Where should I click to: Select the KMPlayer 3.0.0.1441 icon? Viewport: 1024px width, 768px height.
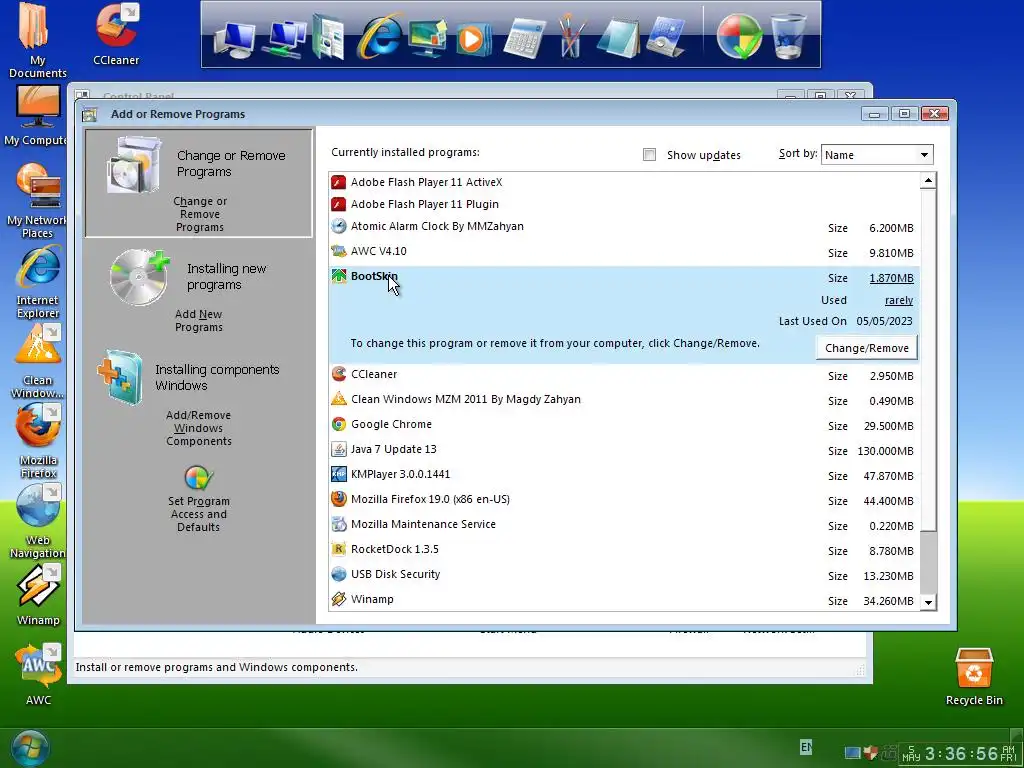[338, 474]
